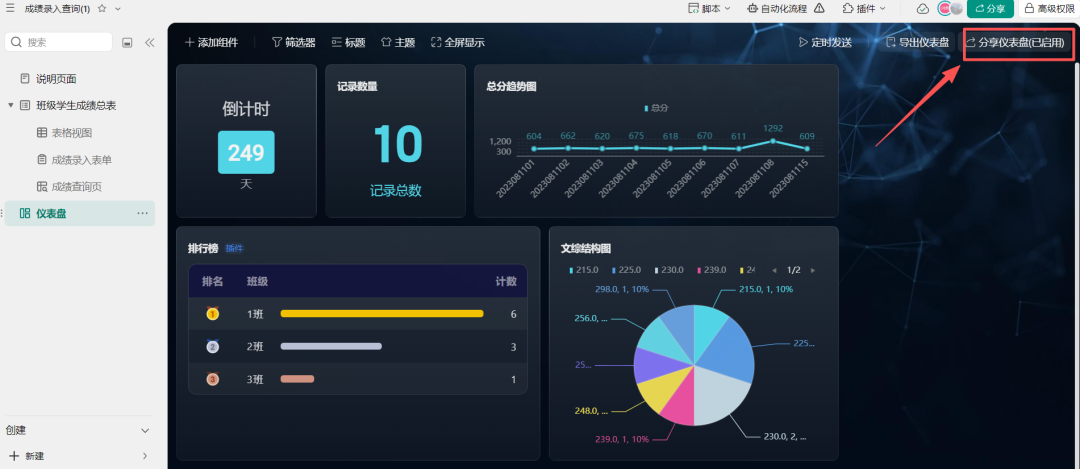Click the 3班 ranking row bar
Viewport: 1080px width, 469px height.
point(297,379)
